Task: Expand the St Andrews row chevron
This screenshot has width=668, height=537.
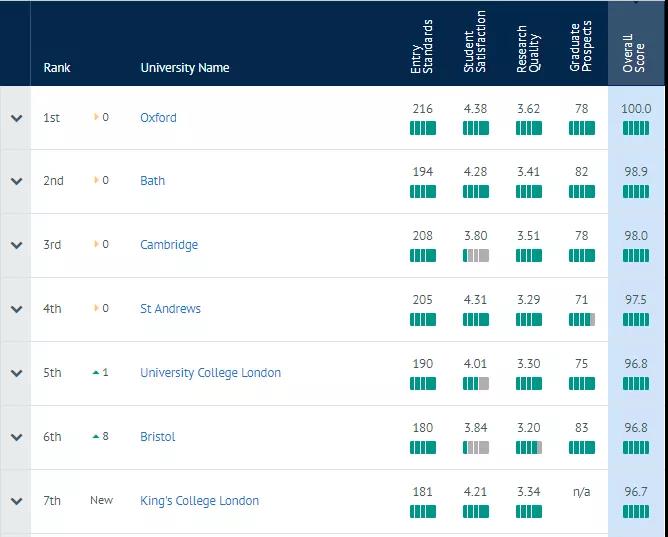Action: tap(16, 309)
